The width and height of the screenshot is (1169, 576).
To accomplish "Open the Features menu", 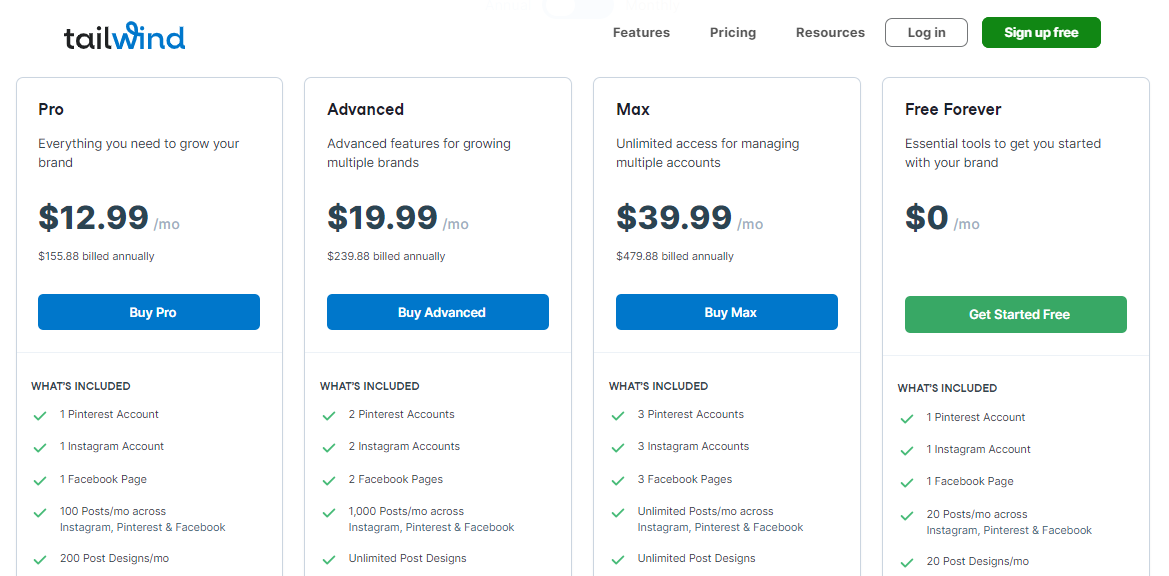I will (x=641, y=33).
